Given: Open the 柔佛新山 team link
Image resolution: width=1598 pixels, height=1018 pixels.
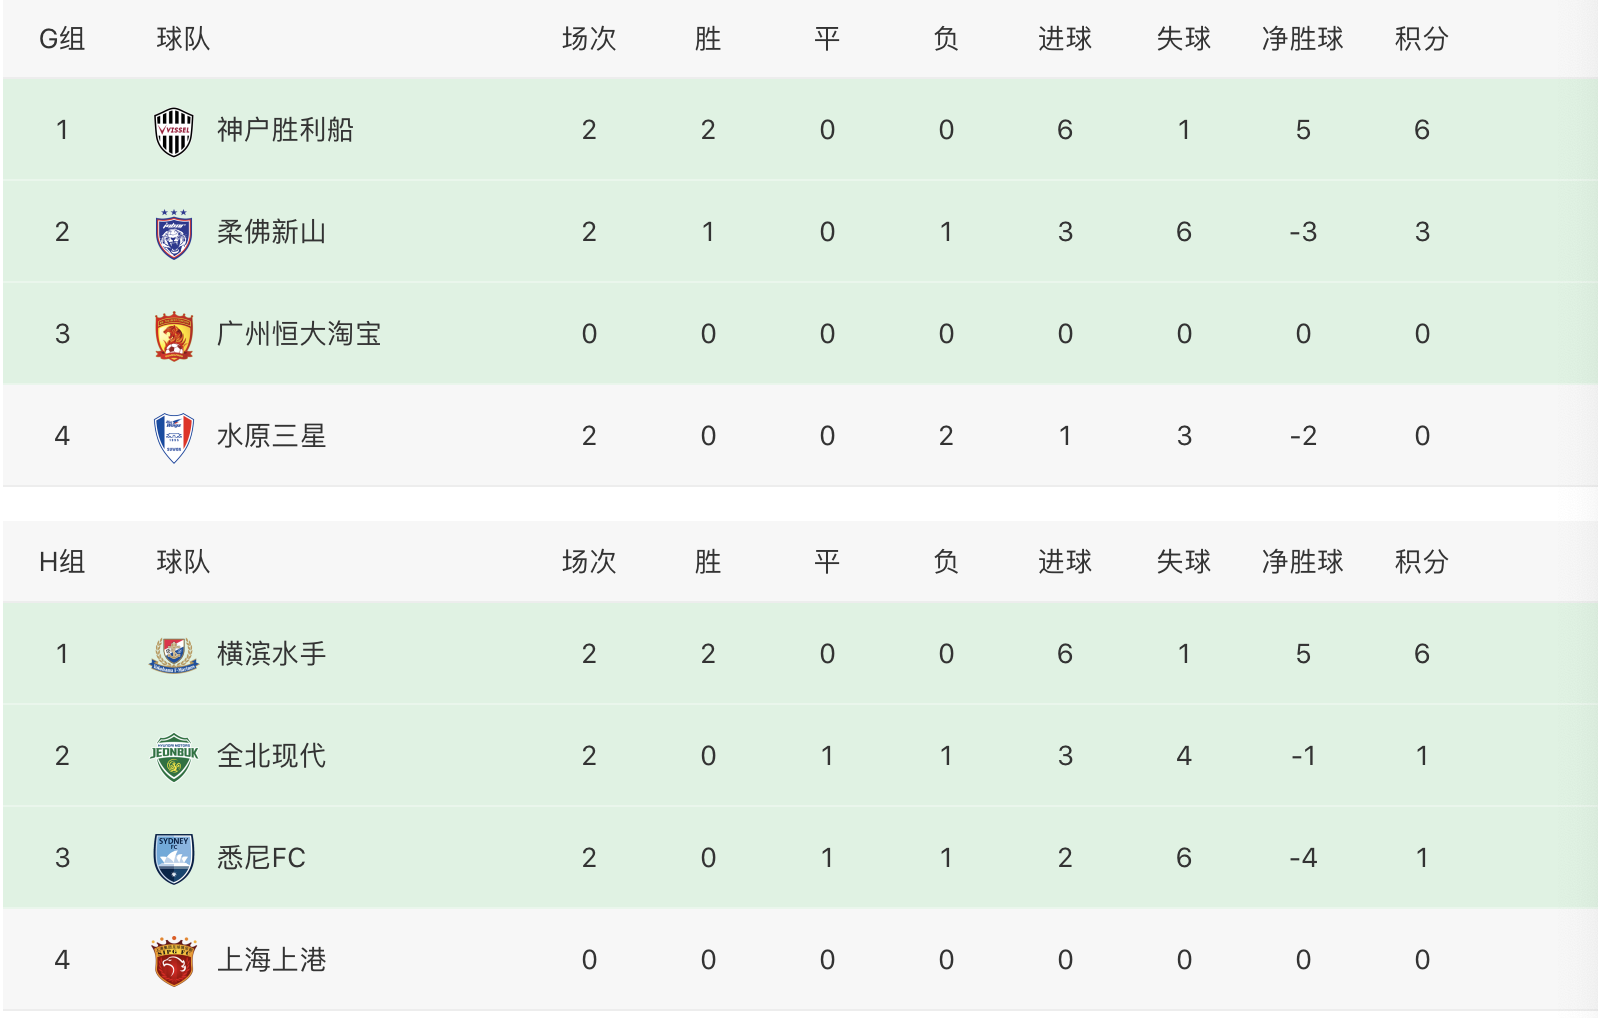Looking at the screenshot, I should [x=271, y=232].
